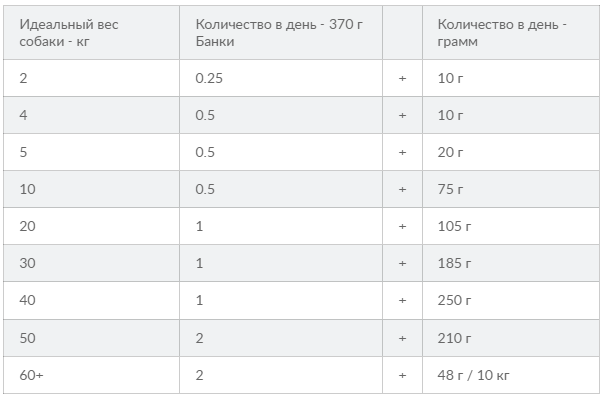Select the 75 г cell
This screenshot has width=604, height=401.
511,189
